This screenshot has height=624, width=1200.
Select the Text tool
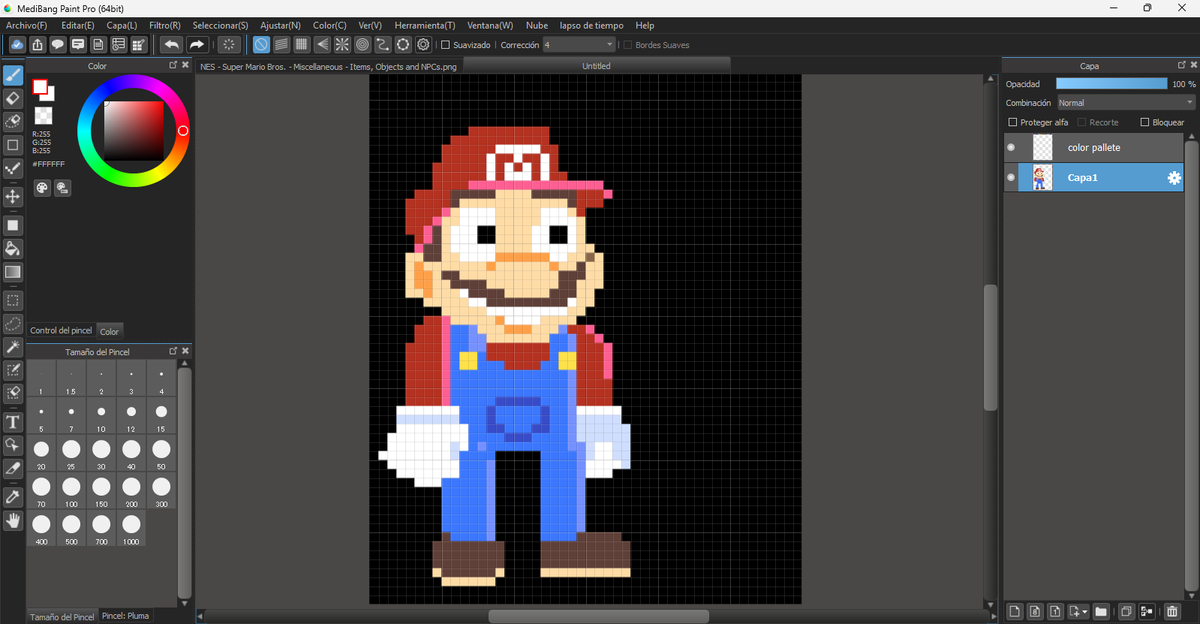click(x=13, y=421)
